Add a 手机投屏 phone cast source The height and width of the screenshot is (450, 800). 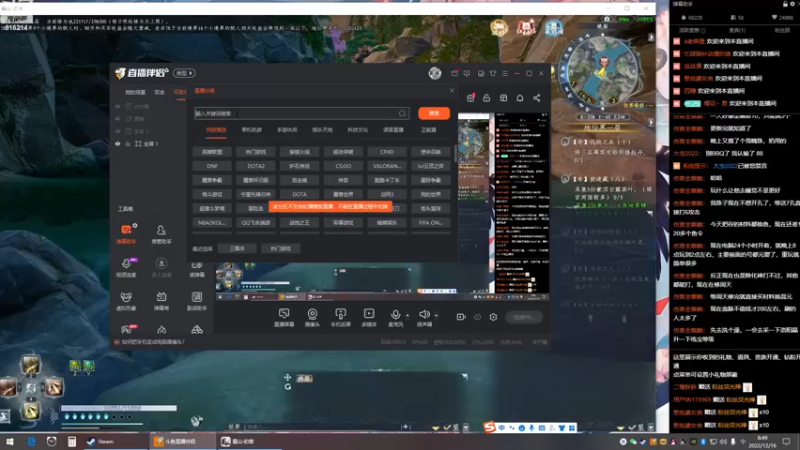tap(340, 317)
